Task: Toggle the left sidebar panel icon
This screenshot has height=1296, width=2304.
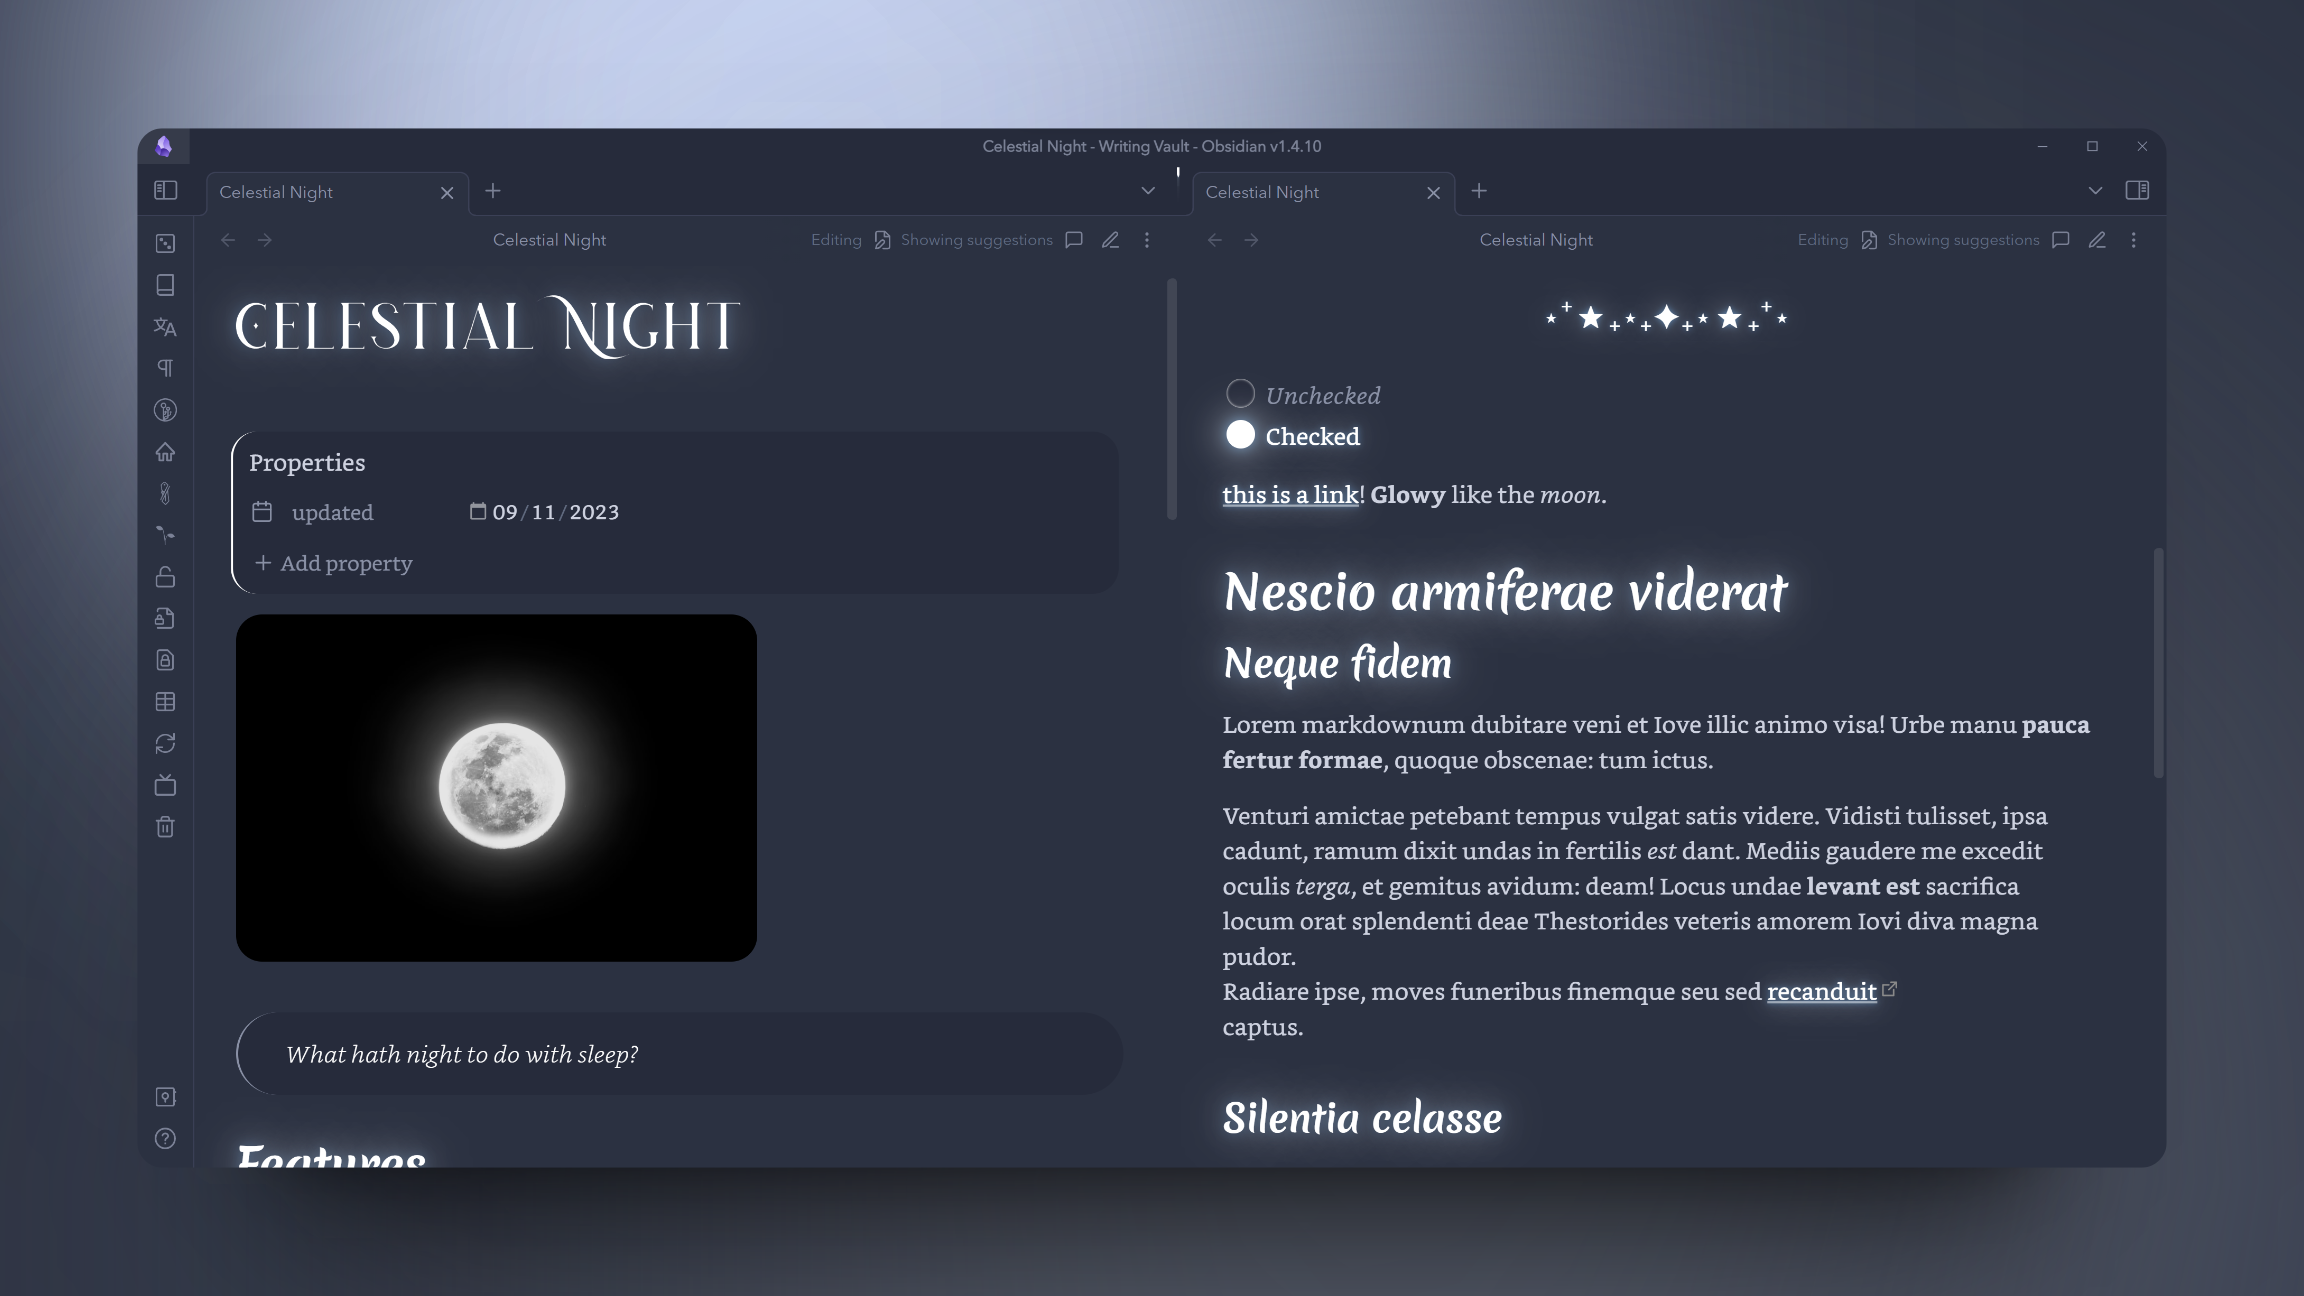Action: coord(166,190)
